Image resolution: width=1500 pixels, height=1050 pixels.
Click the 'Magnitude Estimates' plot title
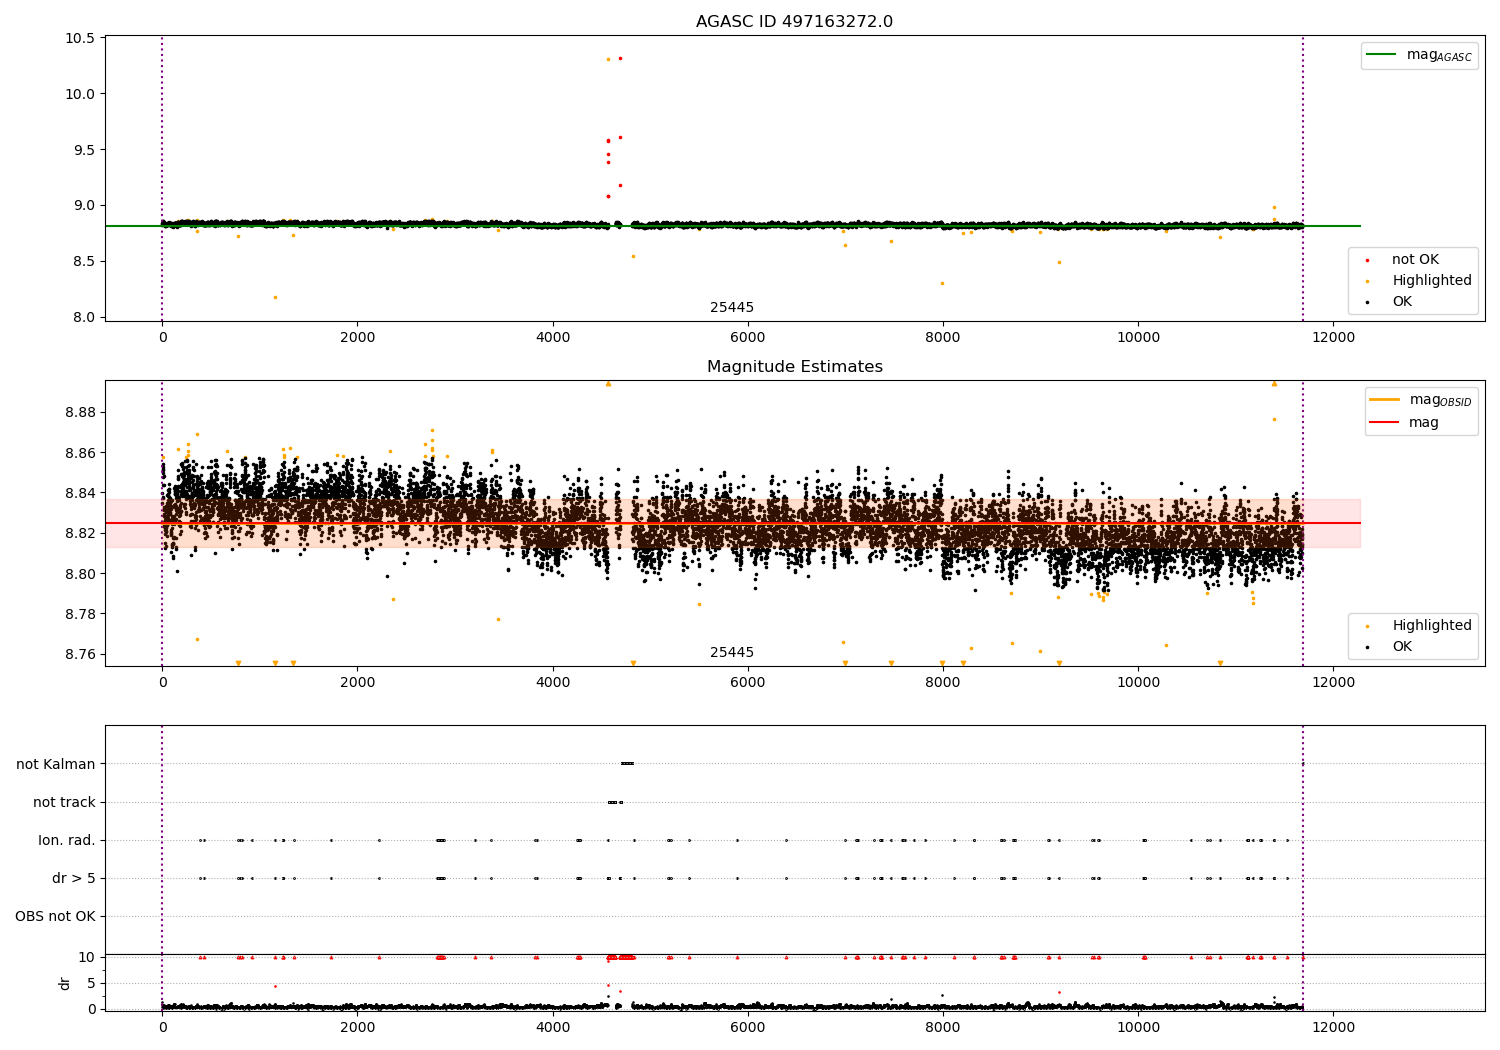(x=794, y=367)
